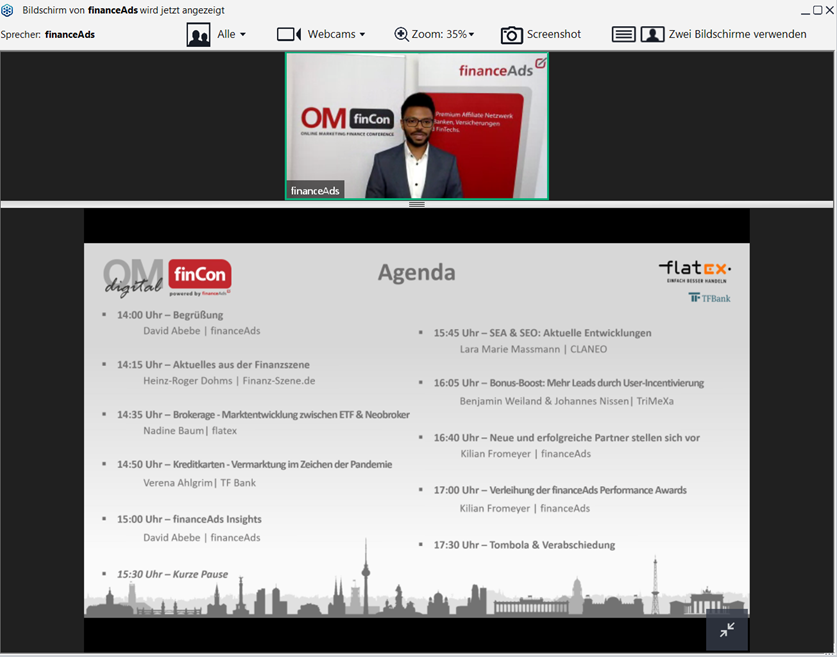Click the edit icon on webcam corner
The height and width of the screenshot is (657, 837).
(x=540, y=63)
